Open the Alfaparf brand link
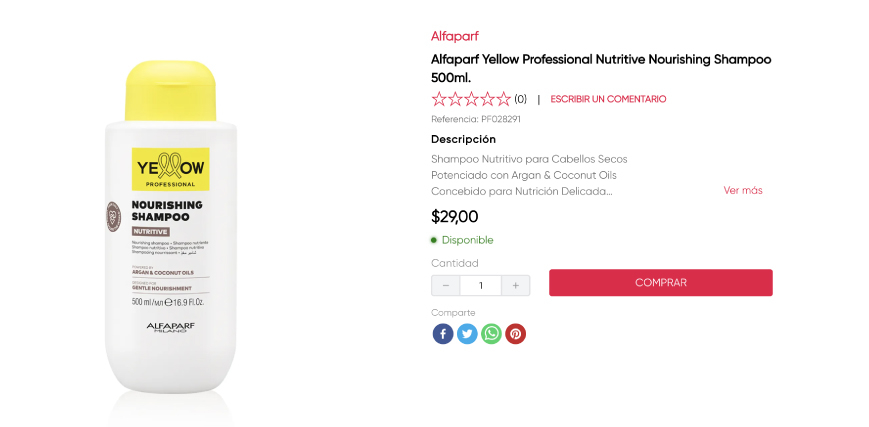Screen dimensions: 869x427 coord(455,36)
